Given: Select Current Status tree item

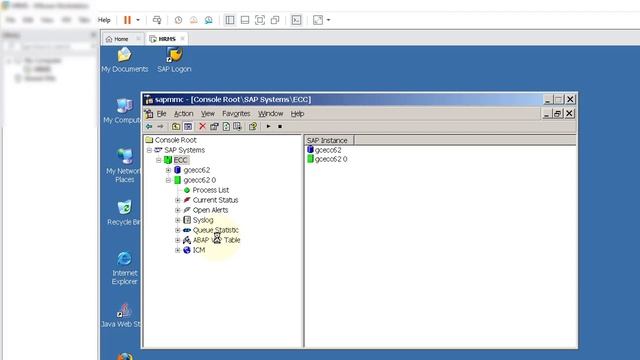Looking at the screenshot, I should 215,200.
